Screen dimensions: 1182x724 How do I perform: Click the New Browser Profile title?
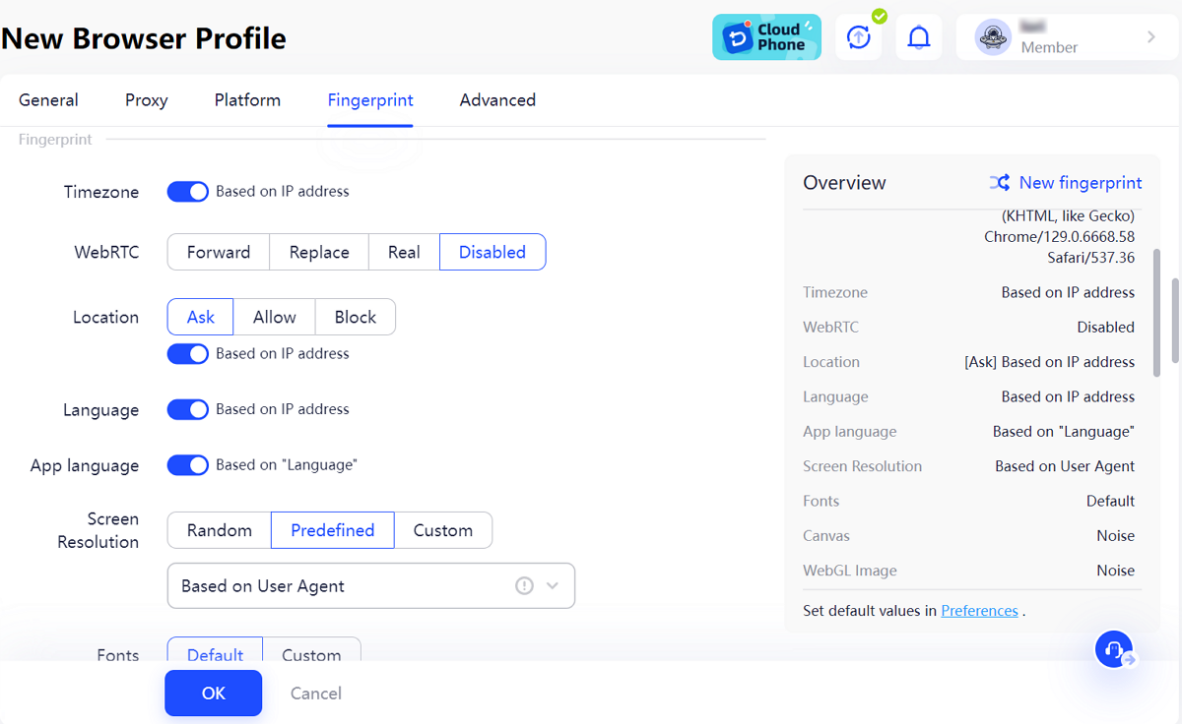144,38
